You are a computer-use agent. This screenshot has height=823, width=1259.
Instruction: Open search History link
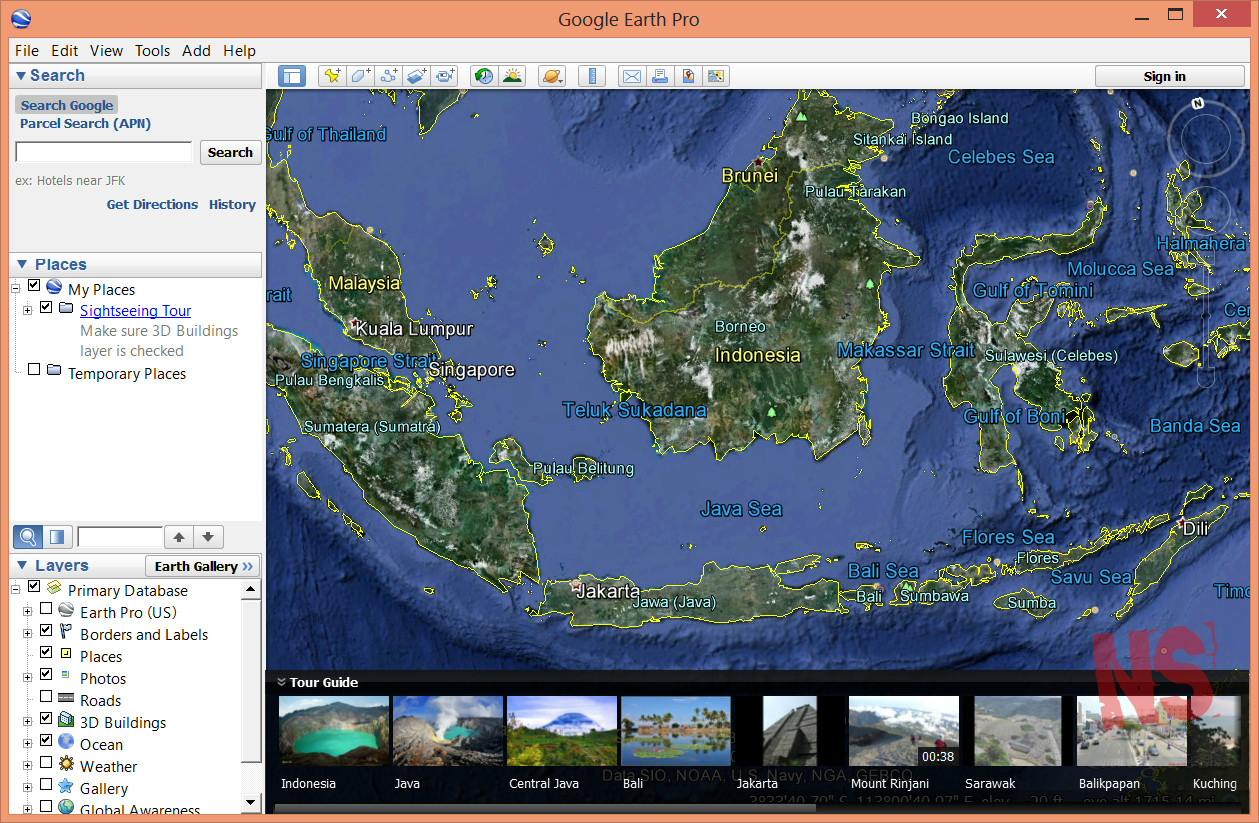pos(232,204)
